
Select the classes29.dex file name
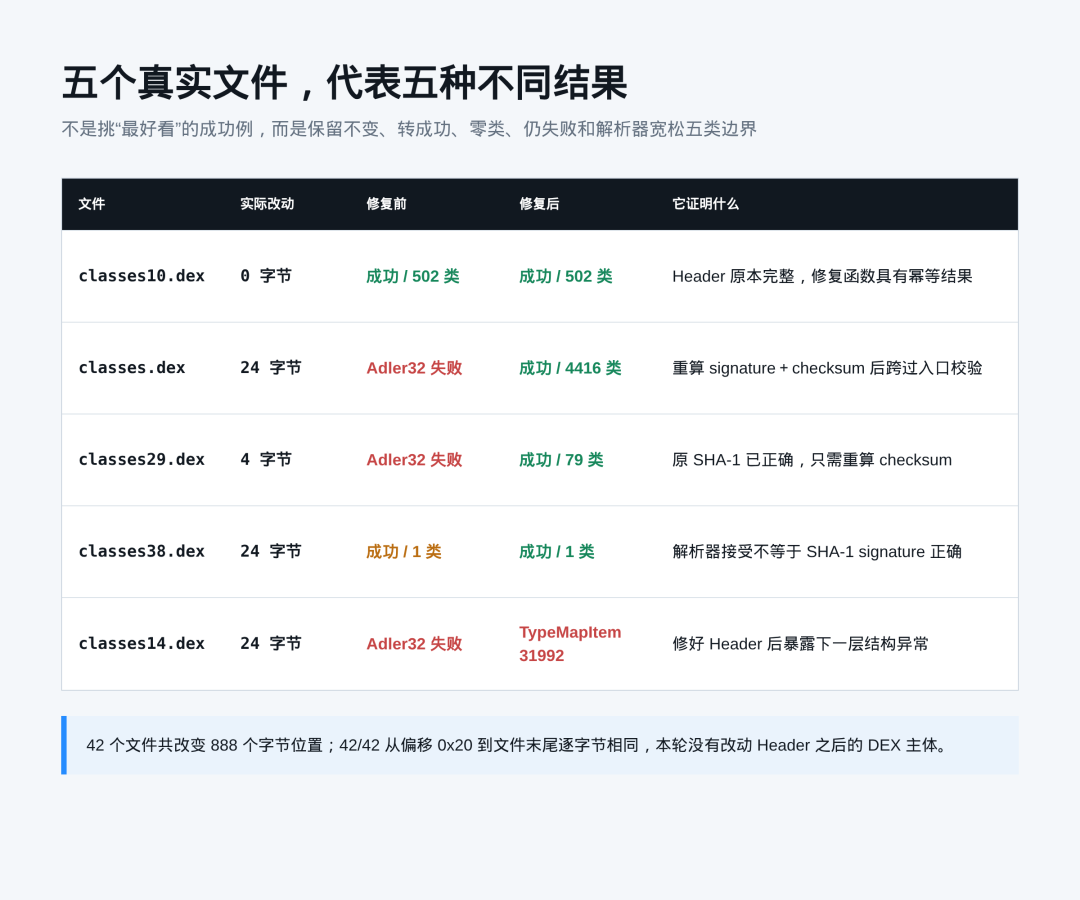pyautogui.click(x=141, y=459)
